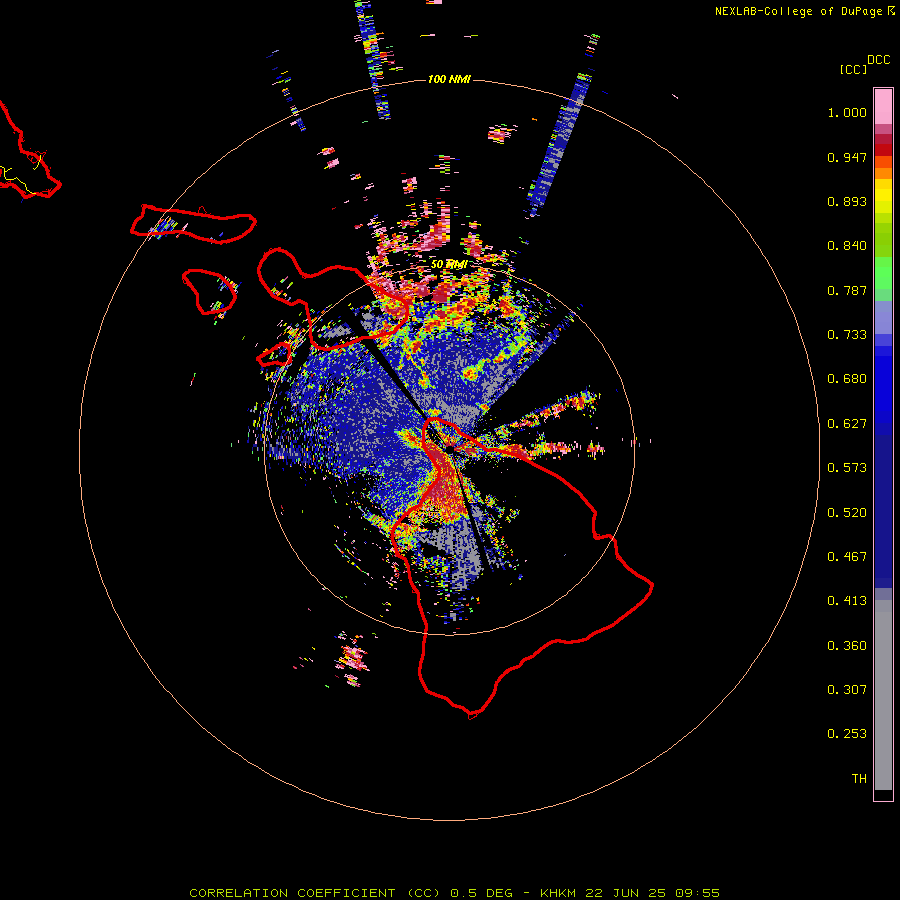Click the KHKM radar site identifier
Image resolution: width=900 pixels, height=900 pixels.
click(557, 893)
